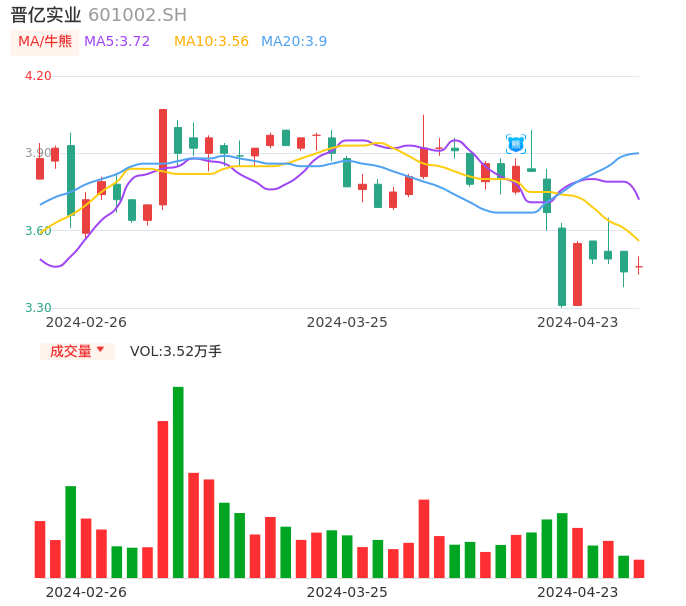
Task: Click the 3.30 price axis label
Action: pos(38,308)
